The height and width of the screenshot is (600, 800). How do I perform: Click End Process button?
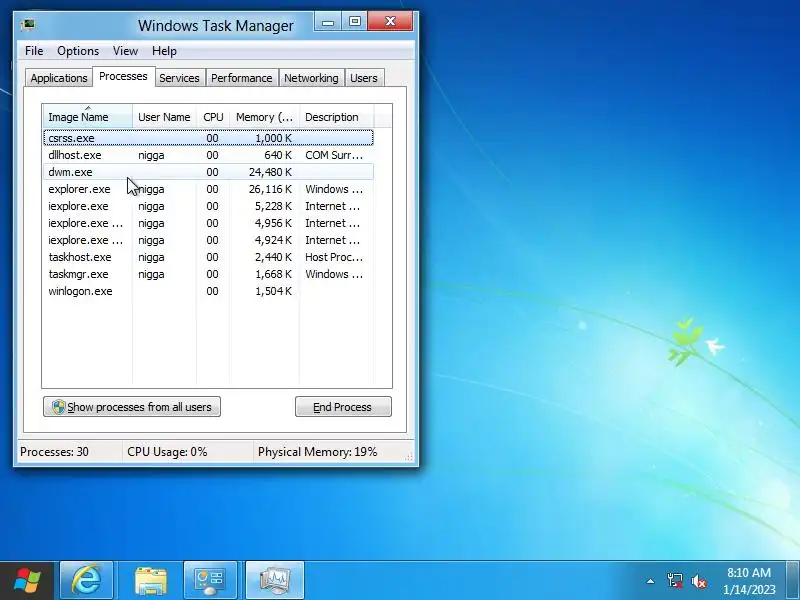343,407
